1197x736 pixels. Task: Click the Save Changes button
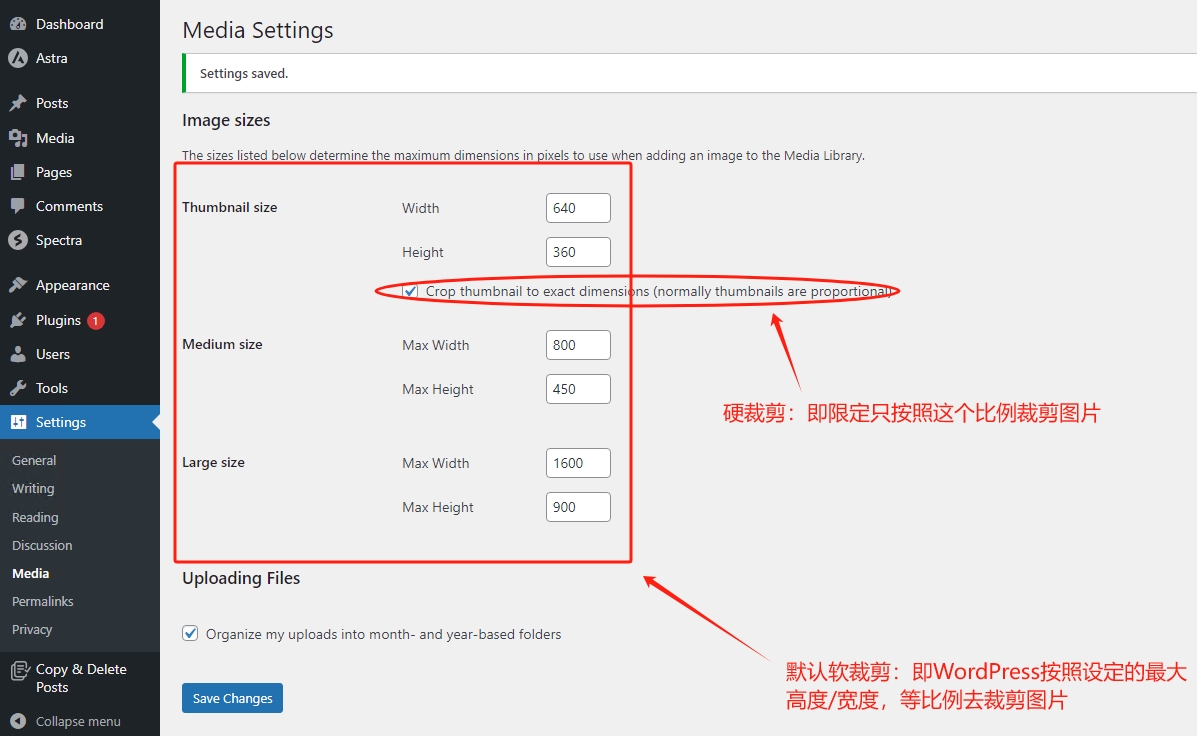(232, 698)
